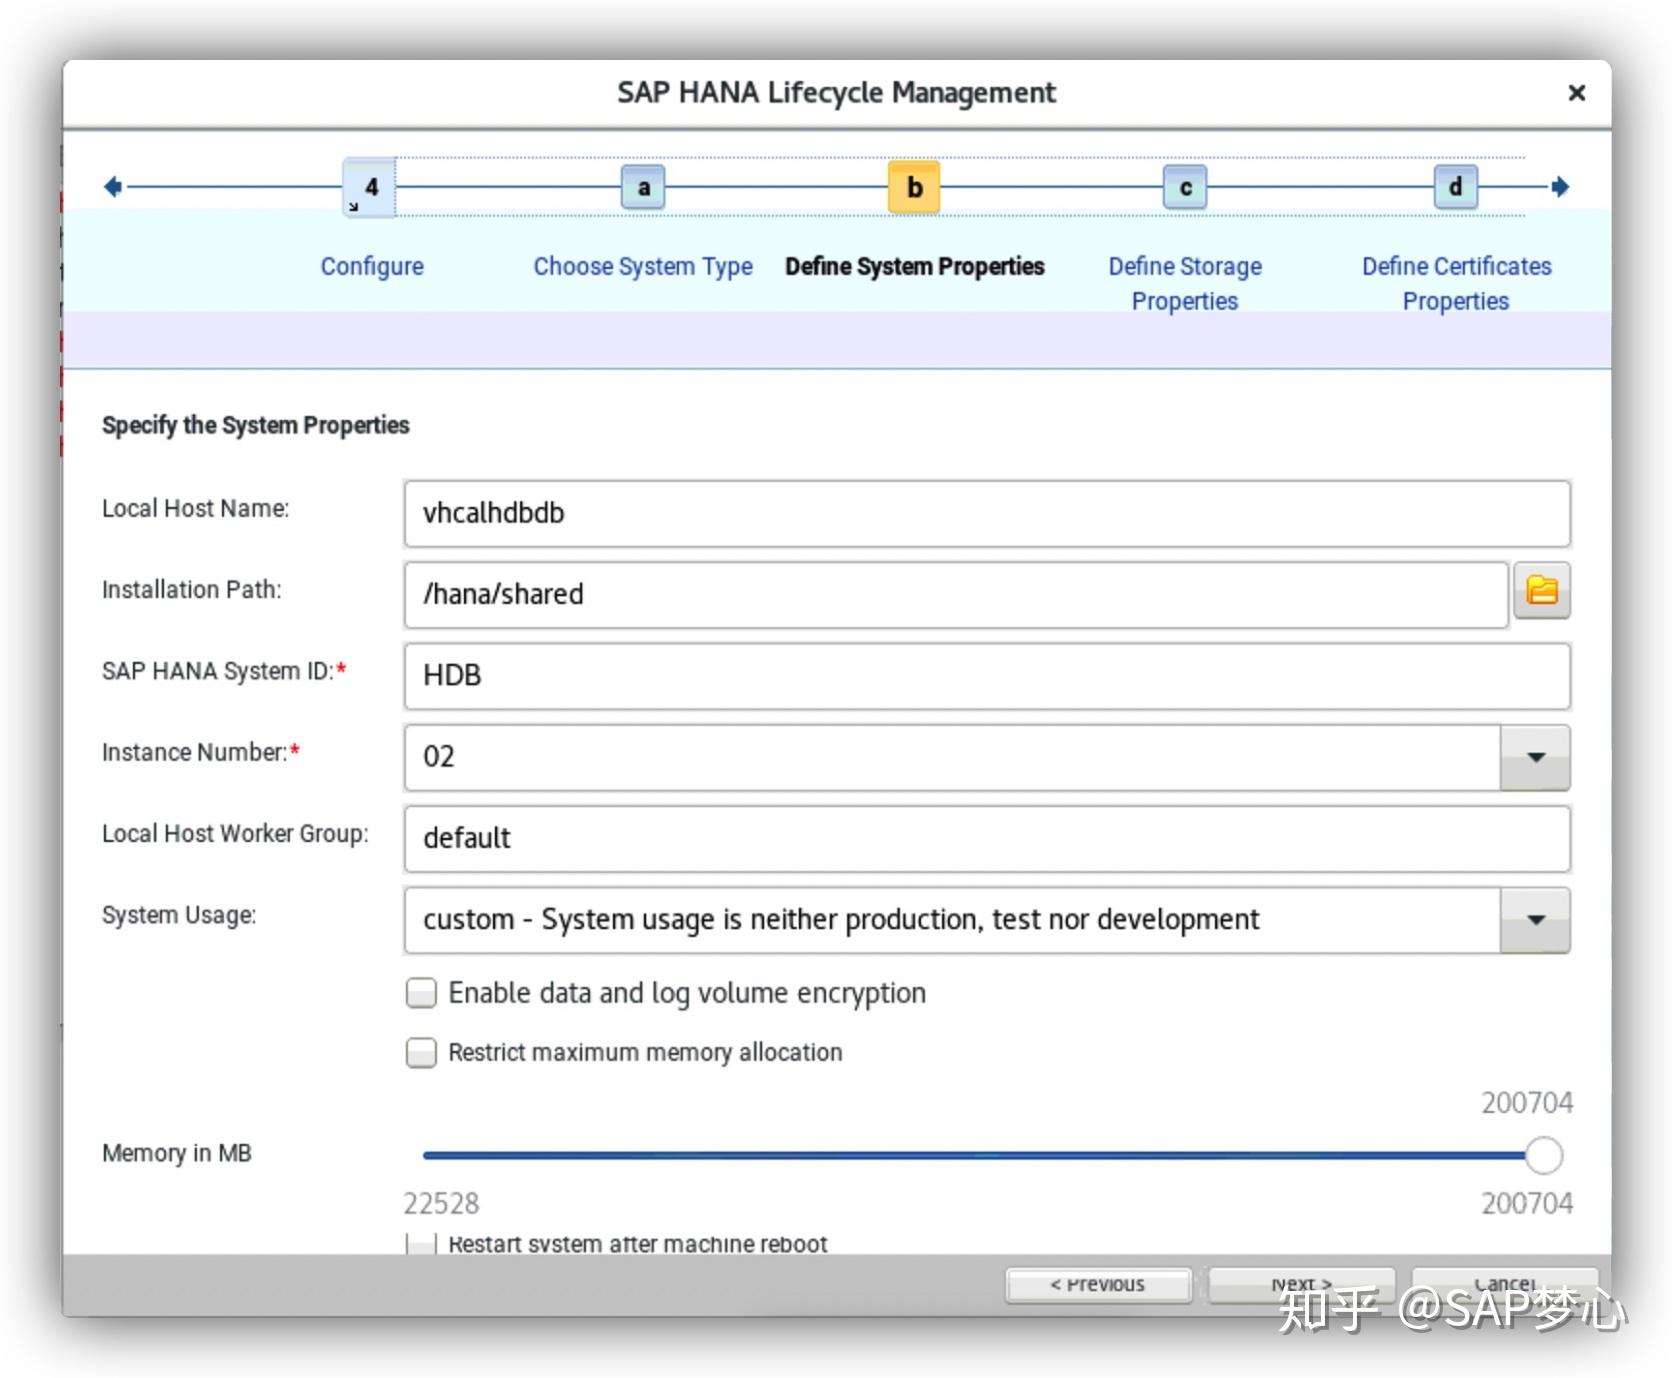This screenshot has width=1672, height=1378.
Task: Open the Instance Number dropdown arrow
Action: tap(1536, 757)
